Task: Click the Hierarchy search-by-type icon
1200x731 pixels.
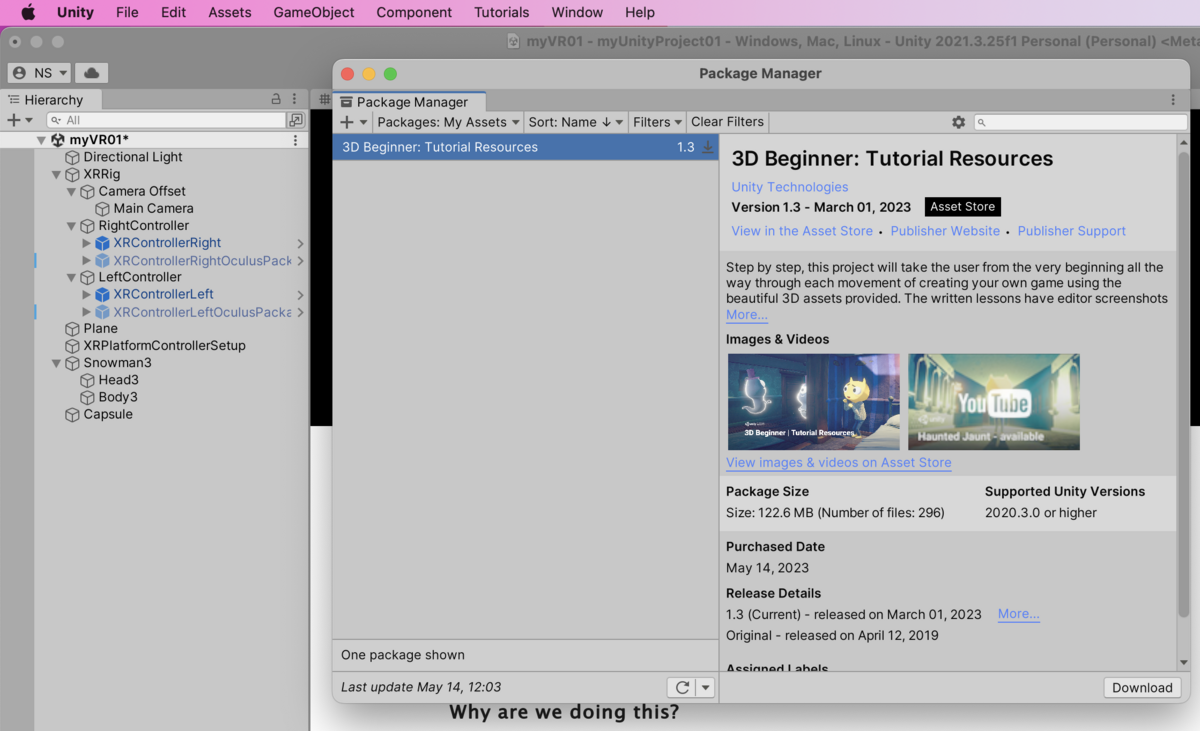Action: point(296,120)
